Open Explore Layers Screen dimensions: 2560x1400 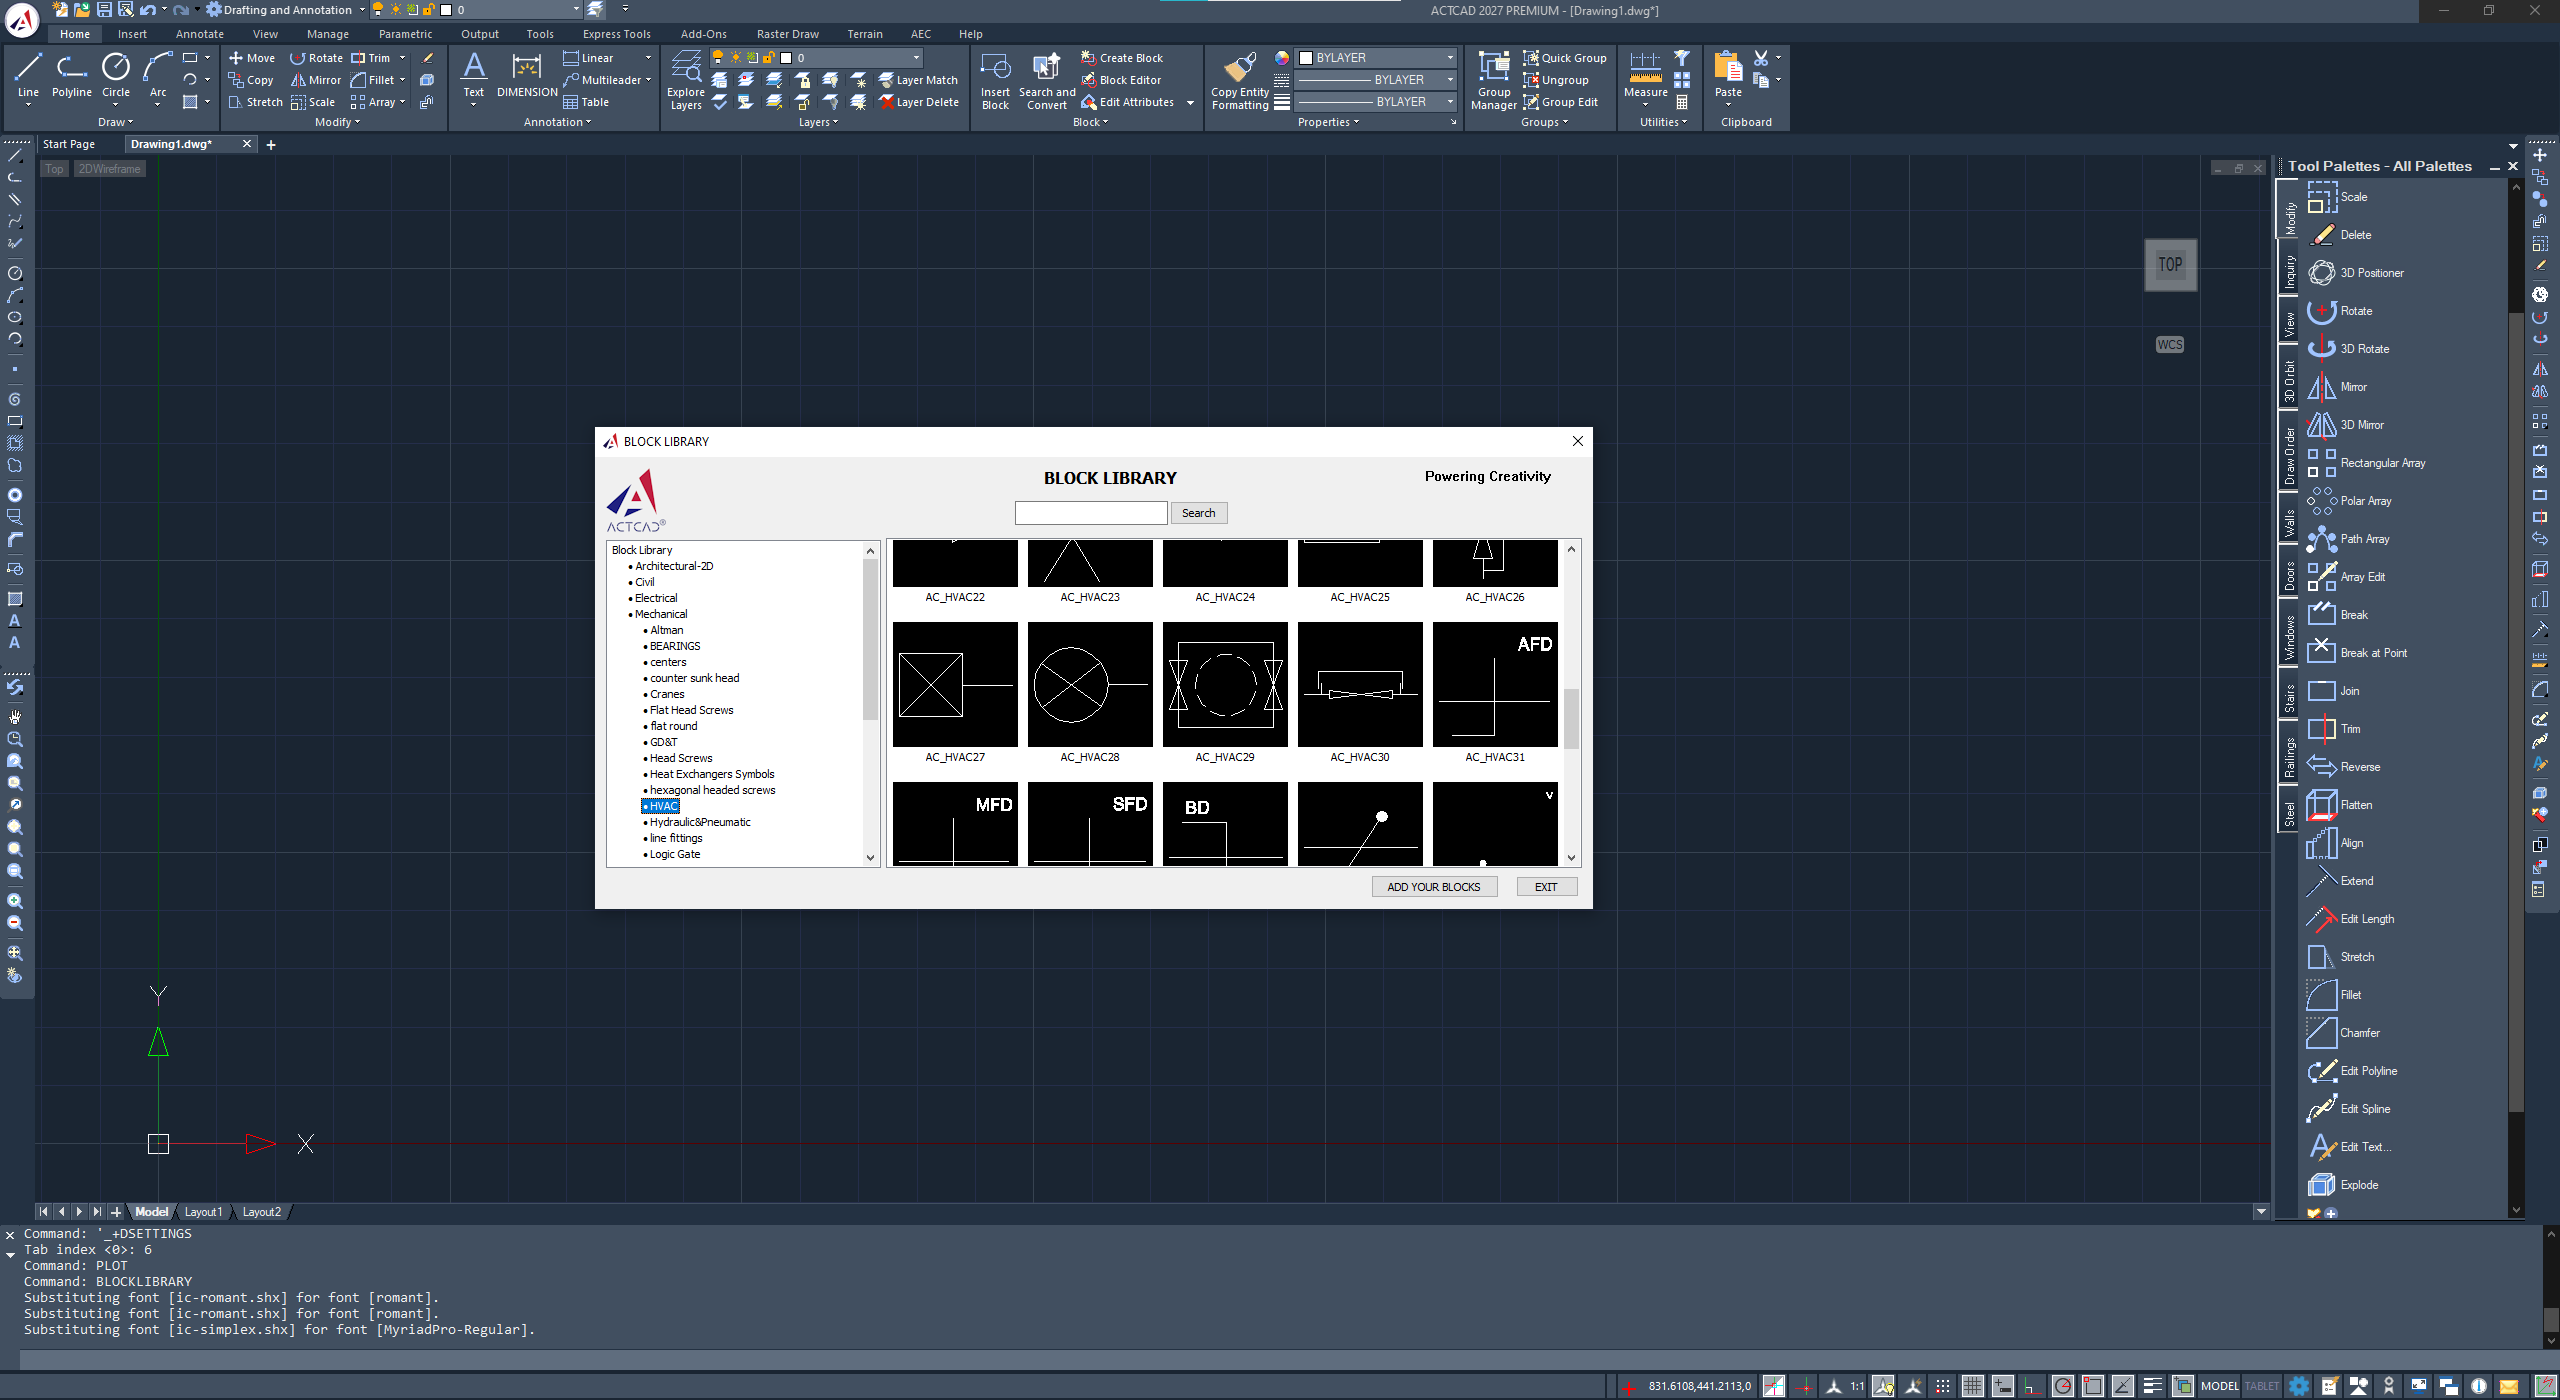pos(686,80)
